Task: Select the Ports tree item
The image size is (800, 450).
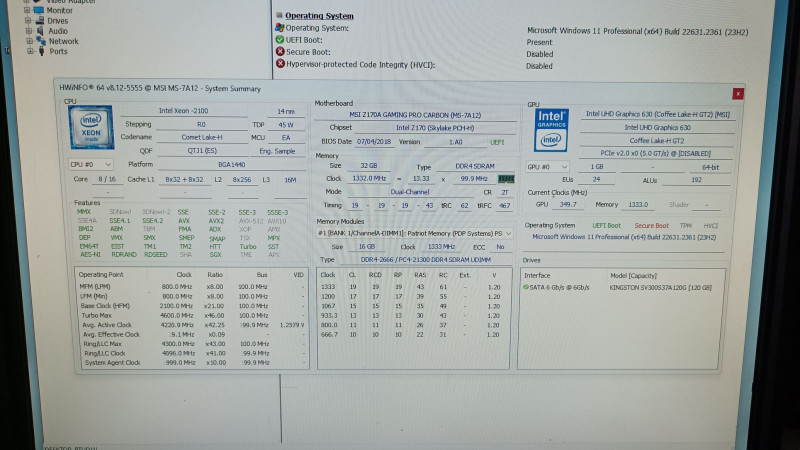Action: point(58,52)
